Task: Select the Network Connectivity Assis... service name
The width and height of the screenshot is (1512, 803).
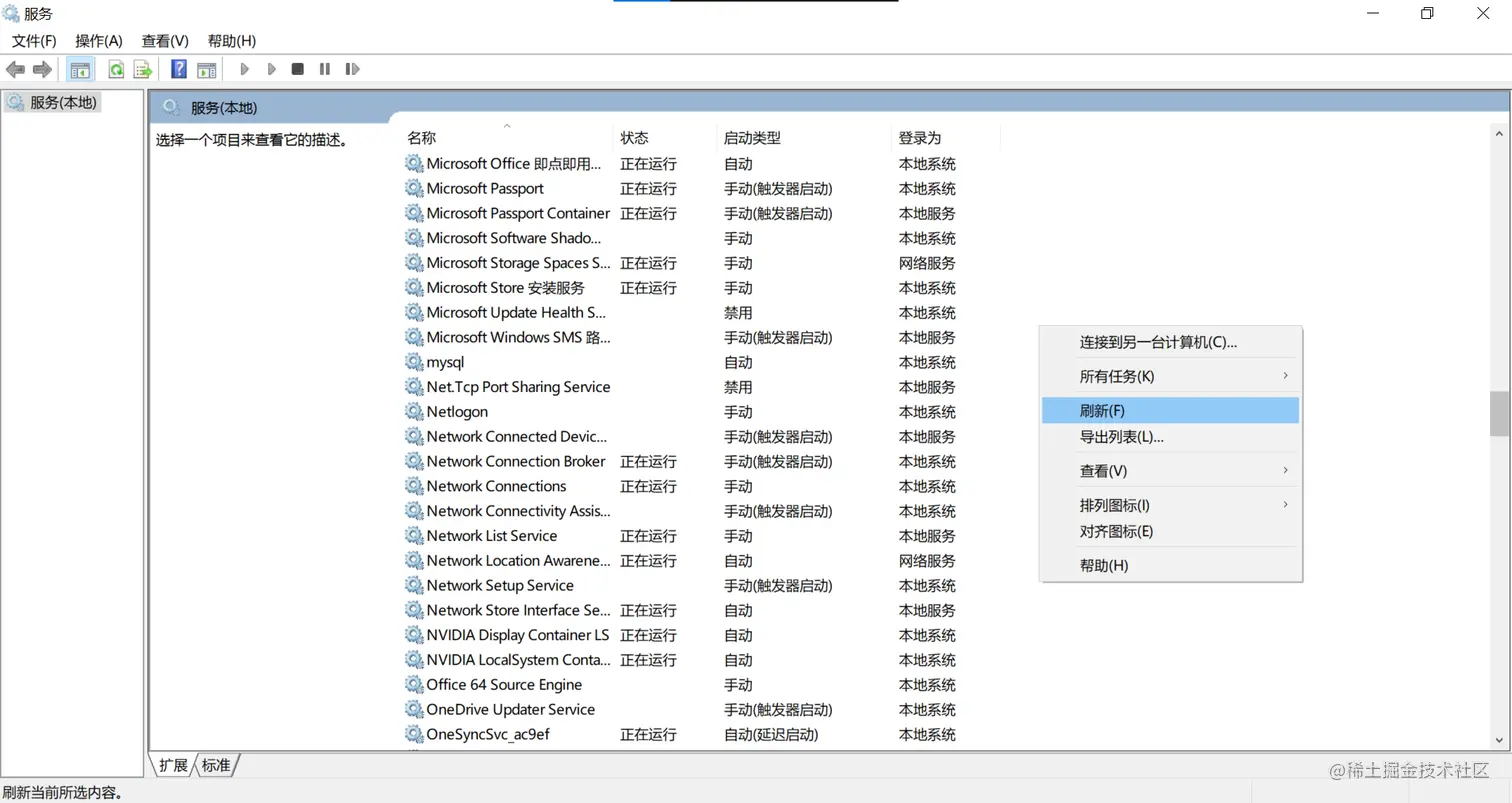Action: (x=518, y=511)
